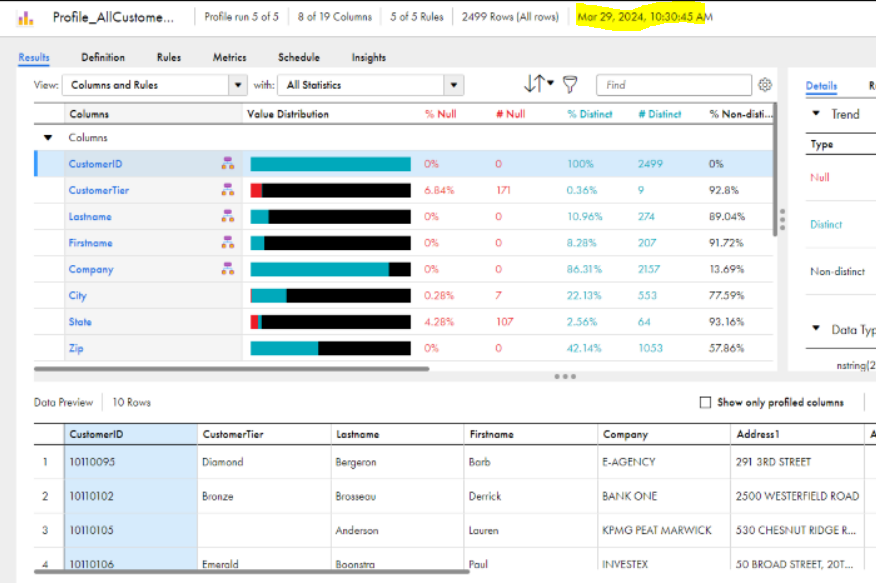Click inside the Find search field
This screenshot has width=876, height=583.
674,85
